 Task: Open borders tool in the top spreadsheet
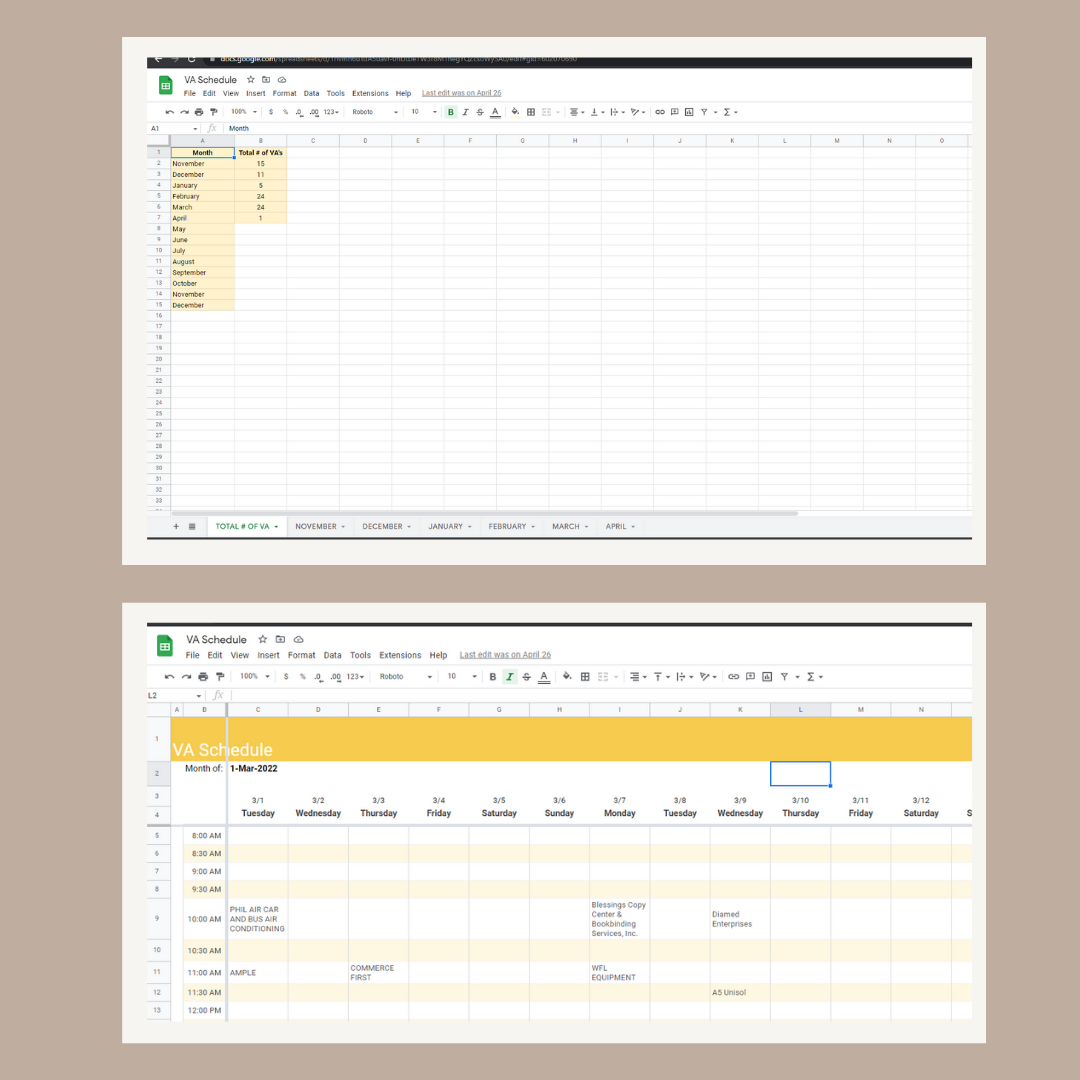[531, 112]
